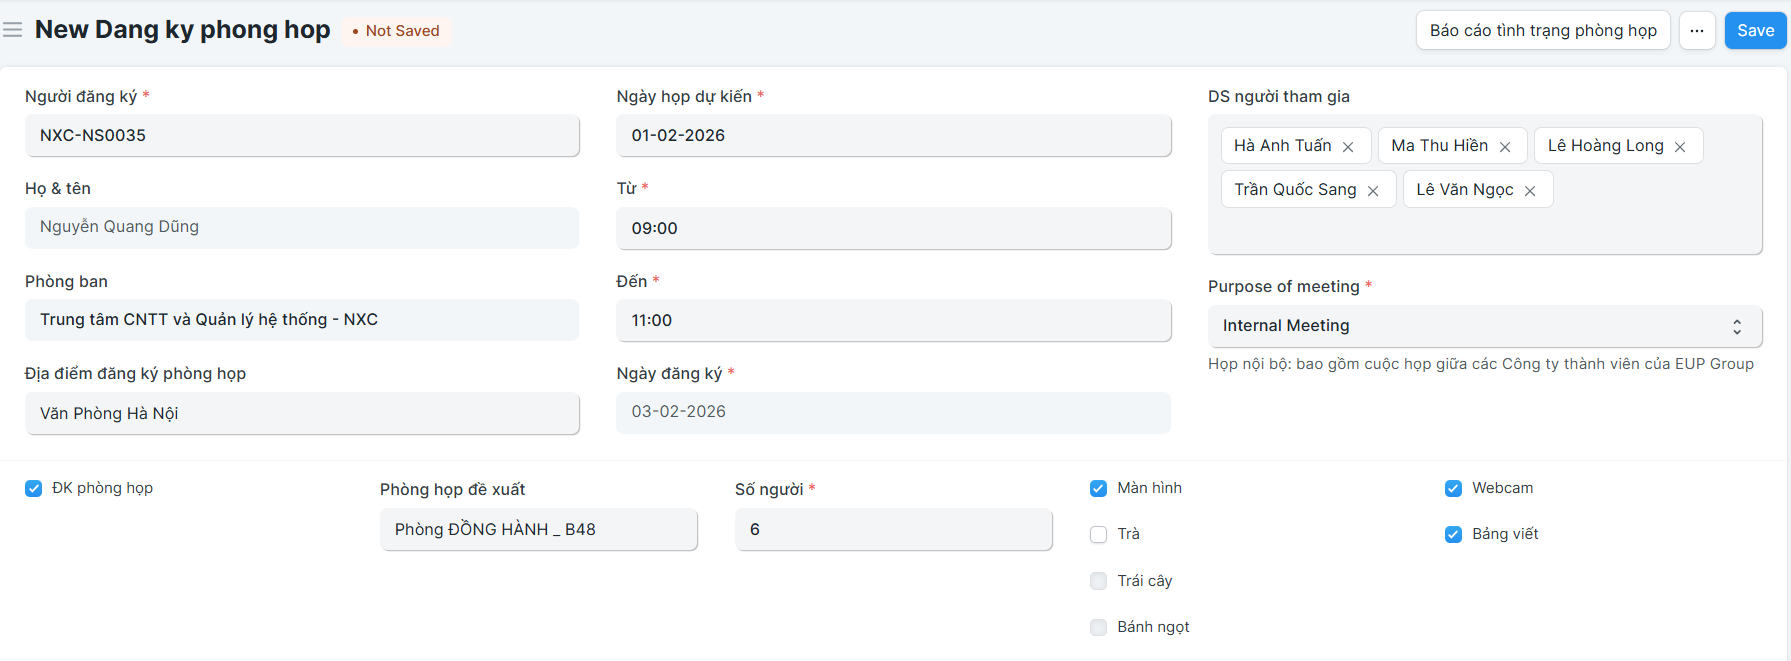Click the Từ start time field
Screen dimensions: 1791x661
coord(893,228)
